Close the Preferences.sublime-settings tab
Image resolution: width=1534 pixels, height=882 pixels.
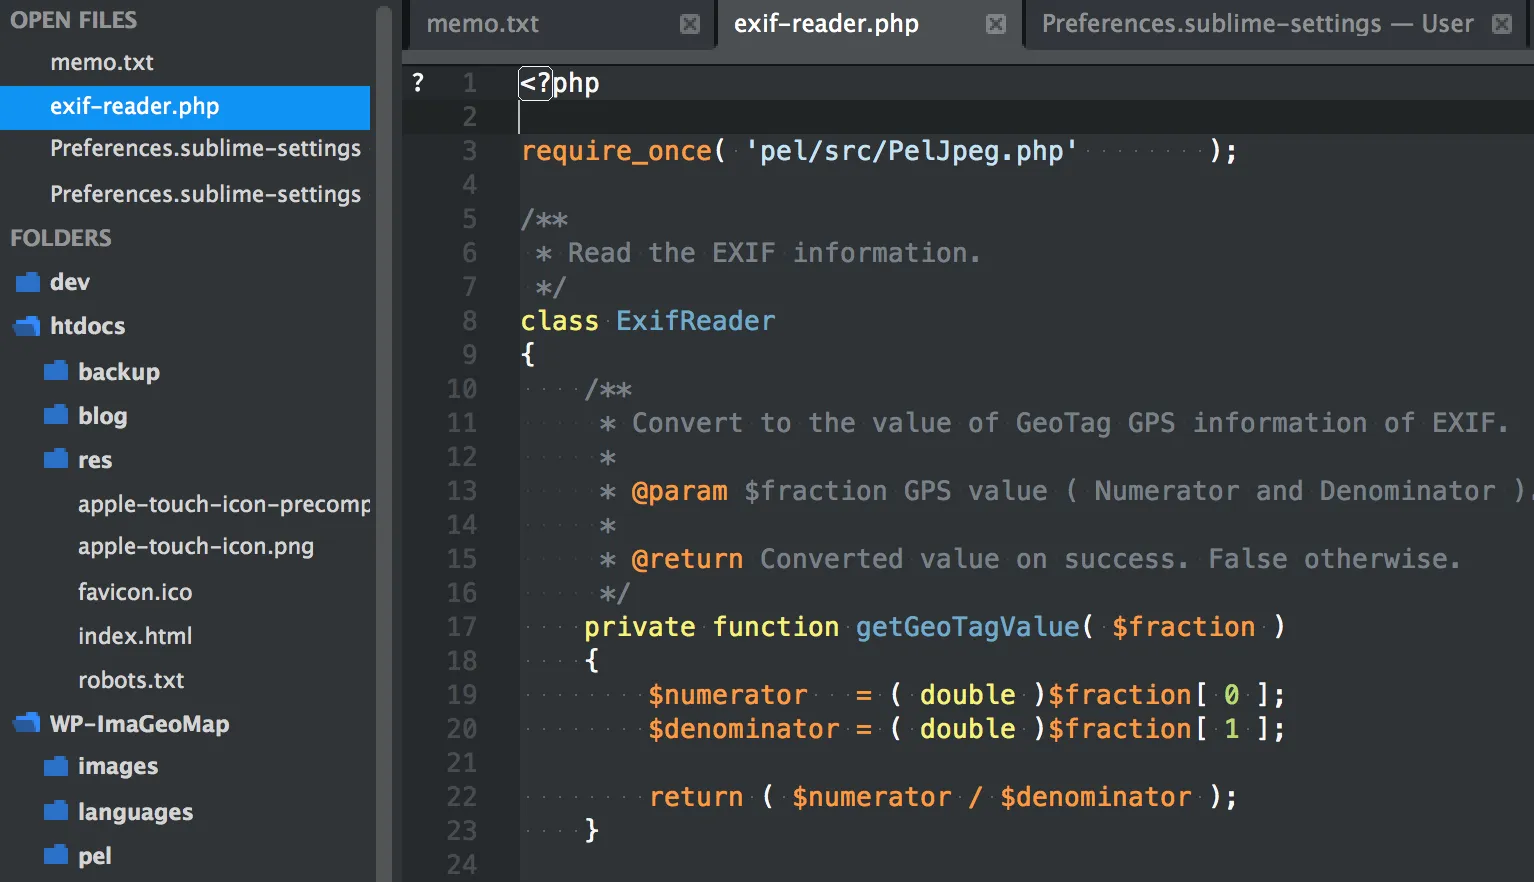click(x=1502, y=24)
